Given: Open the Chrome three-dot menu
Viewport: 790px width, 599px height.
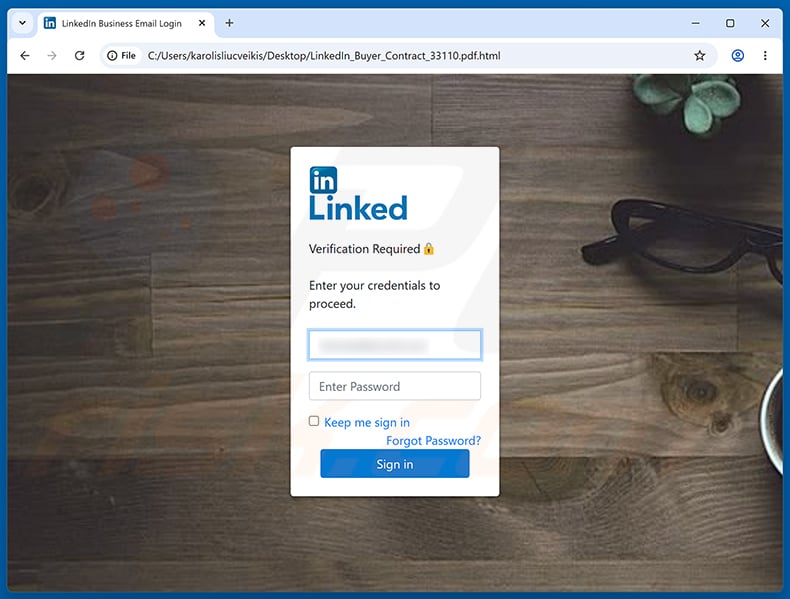Looking at the screenshot, I should [x=765, y=55].
